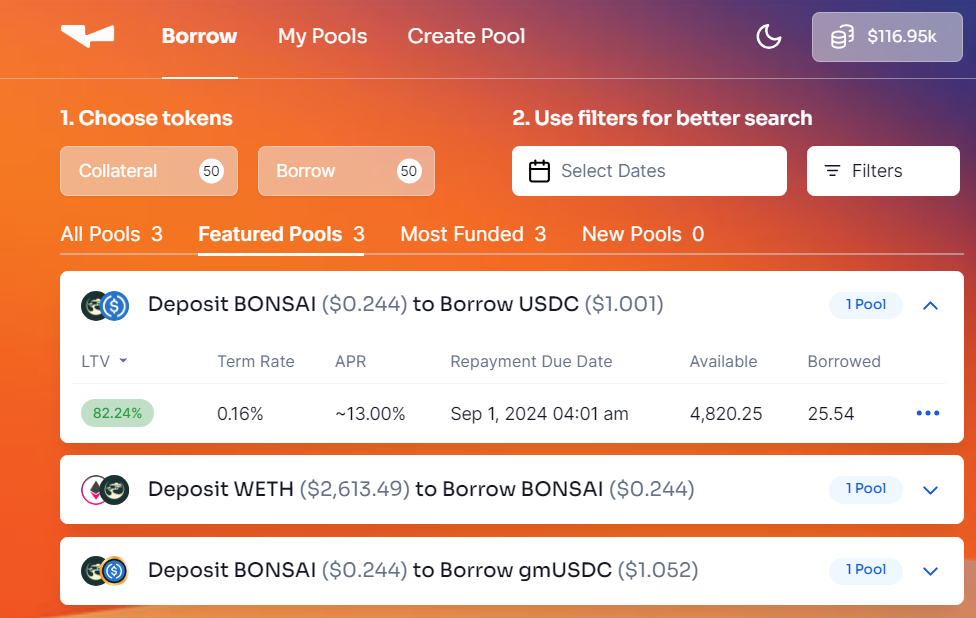Image resolution: width=976 pixels, height=618 pixels.
Task: Switch to the All Pools tab
Action: (111, 234)
